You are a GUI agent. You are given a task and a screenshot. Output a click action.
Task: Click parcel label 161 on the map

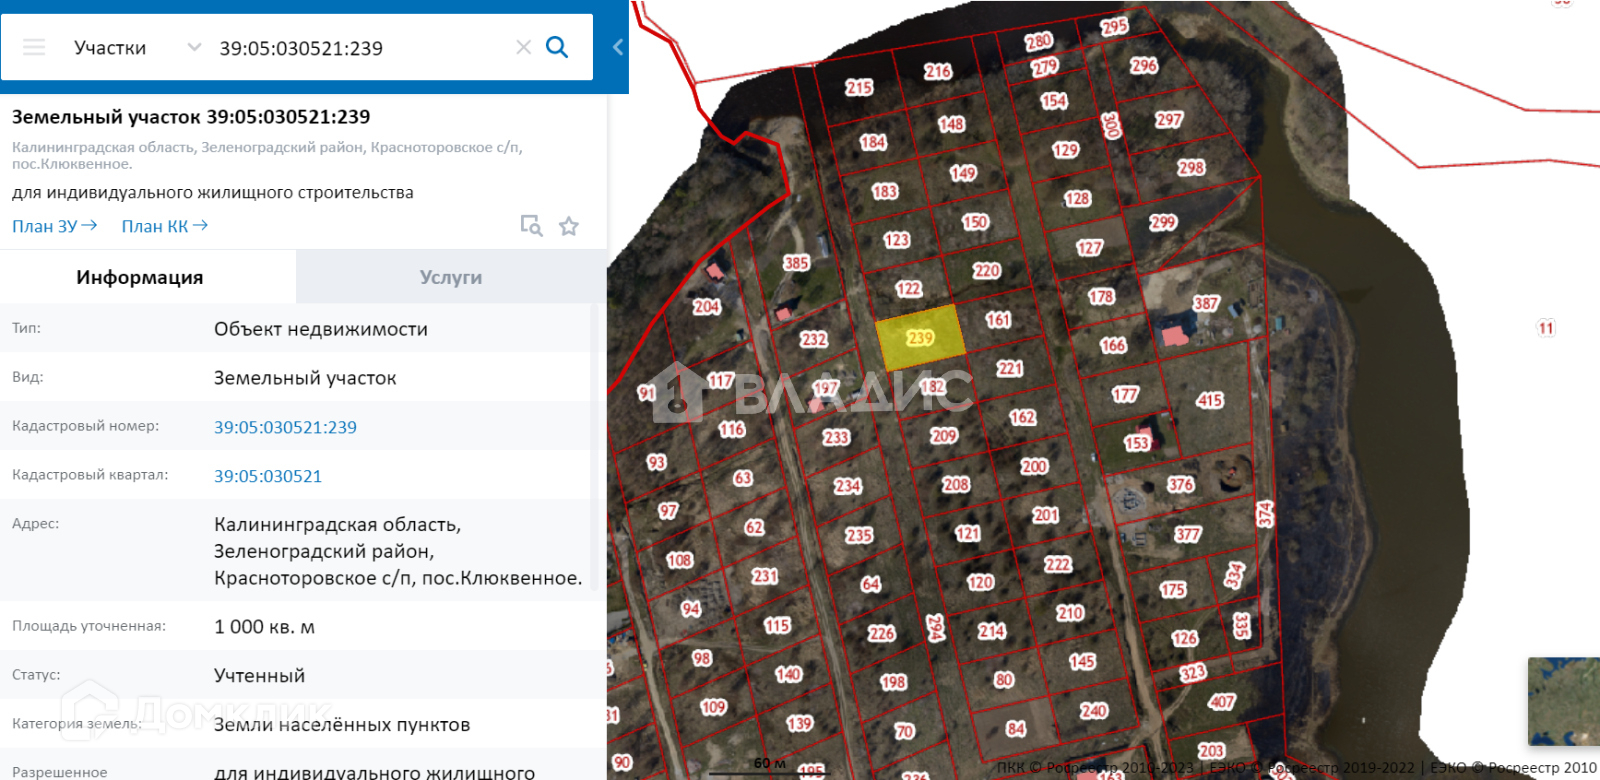click(x=998, y=320)
